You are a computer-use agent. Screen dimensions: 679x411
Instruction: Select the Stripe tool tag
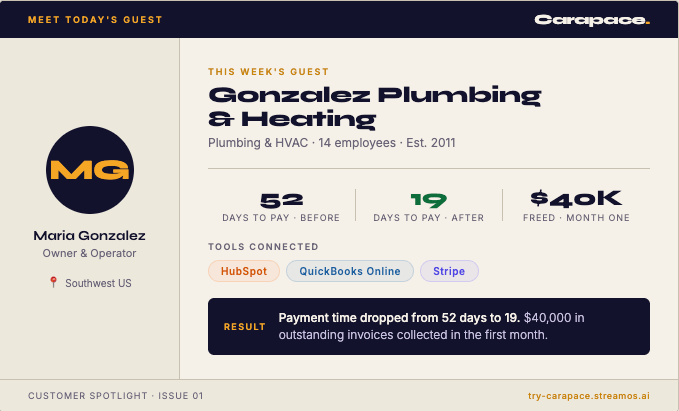point(449,271)
